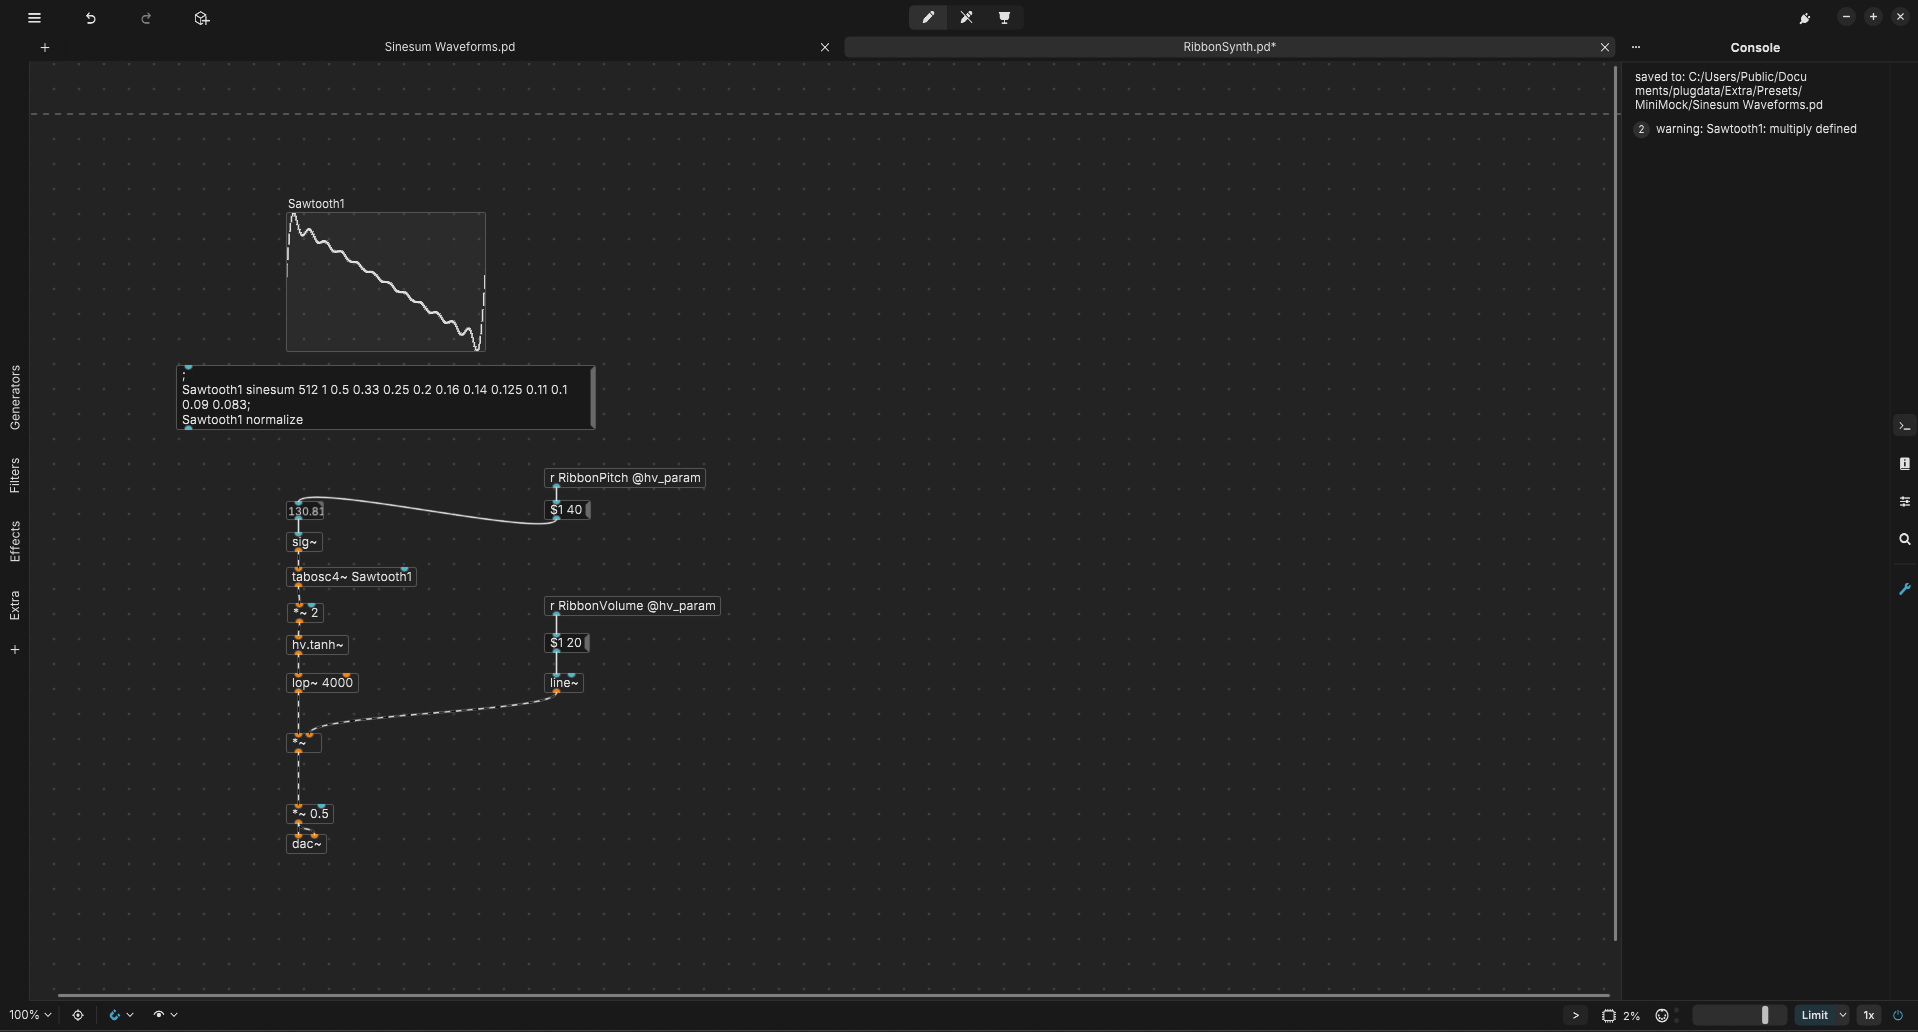1918x1032 pixels.
Task: Toggle the Limit limiter button
Action: click(x=1814, y=1015)
